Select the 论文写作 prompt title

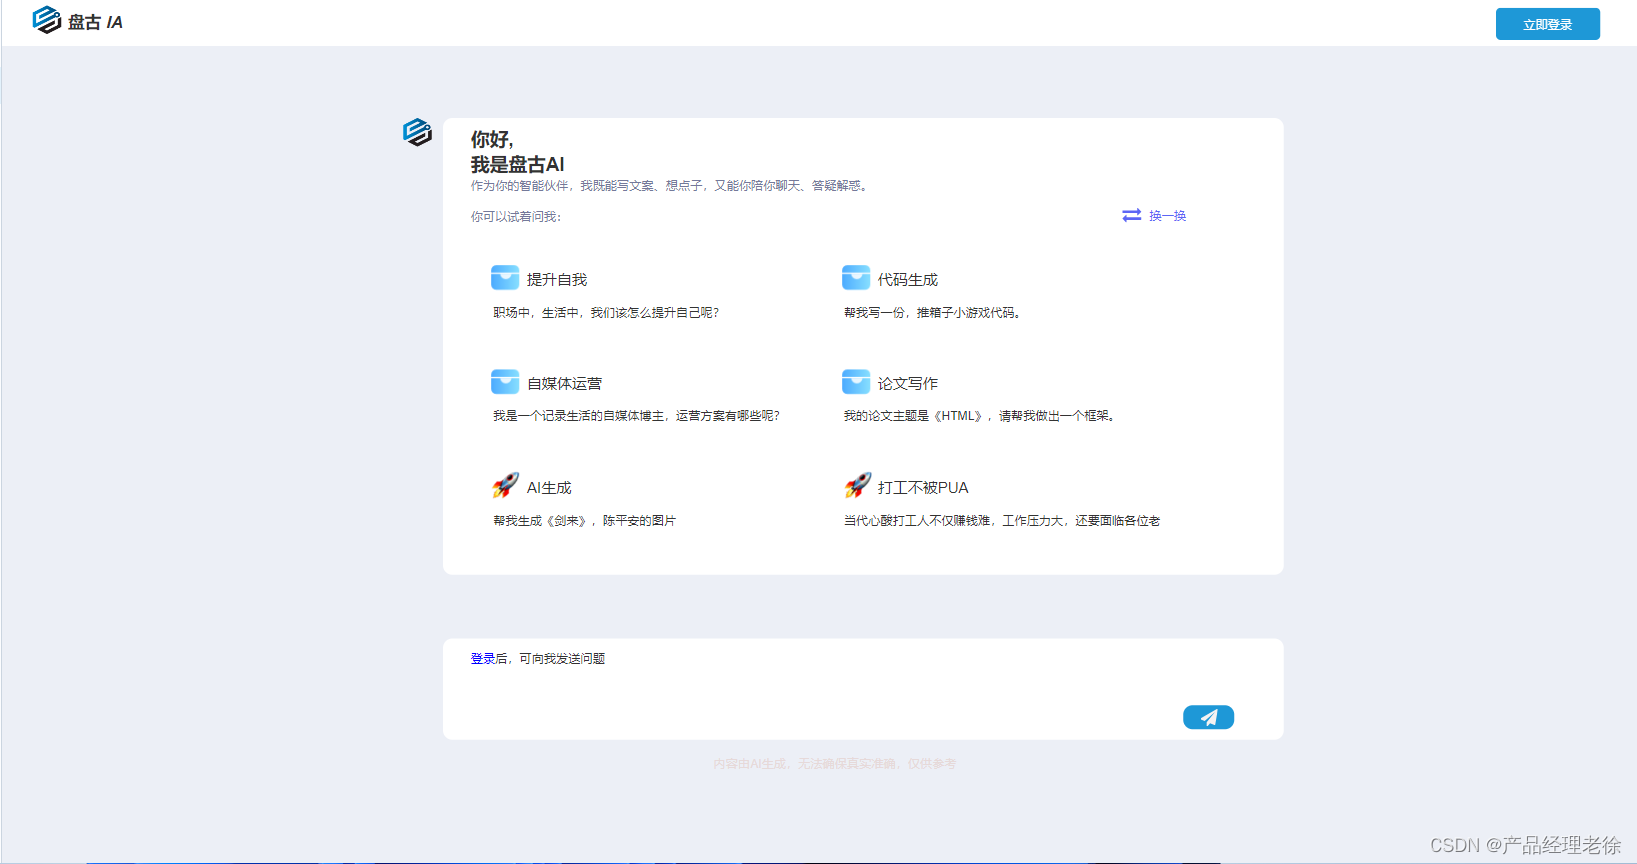click(x=908, y=384)
